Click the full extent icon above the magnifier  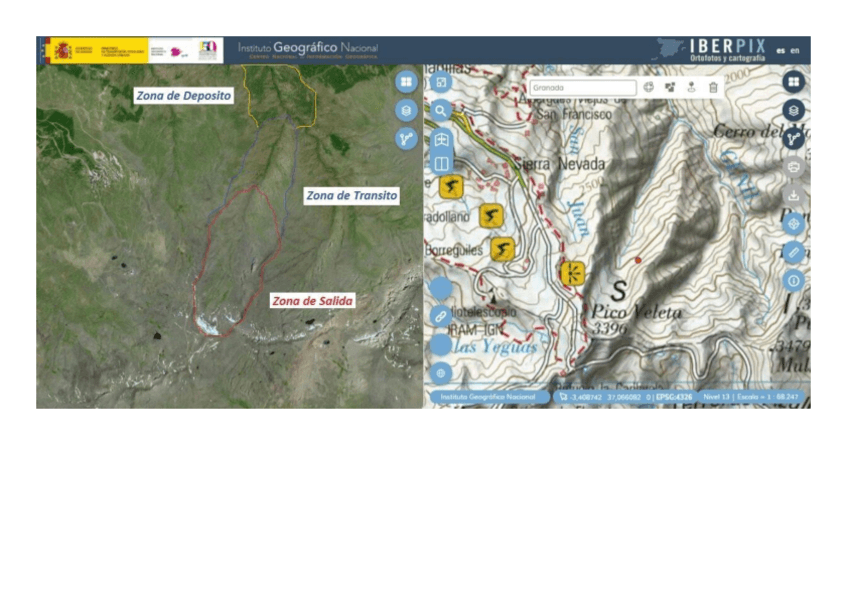click(441, 82)
